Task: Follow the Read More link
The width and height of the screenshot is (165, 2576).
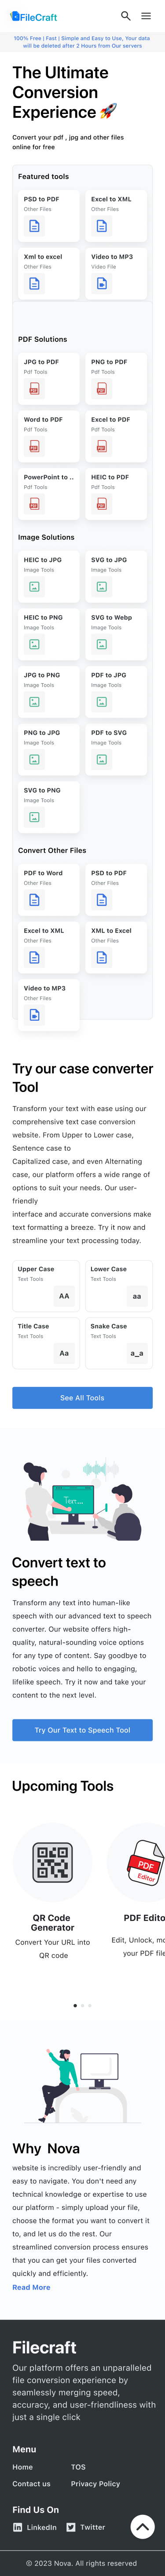Action: [x=31, y=2286]
